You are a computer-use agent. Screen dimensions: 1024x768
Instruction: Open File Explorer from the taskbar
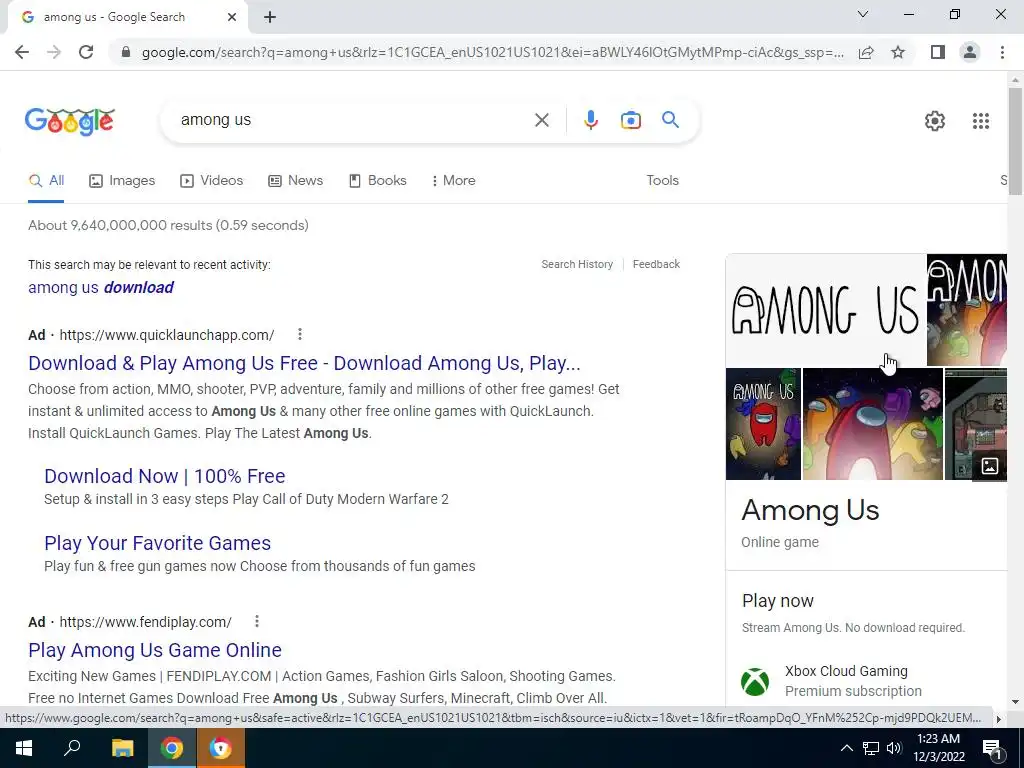click(122, 748)
